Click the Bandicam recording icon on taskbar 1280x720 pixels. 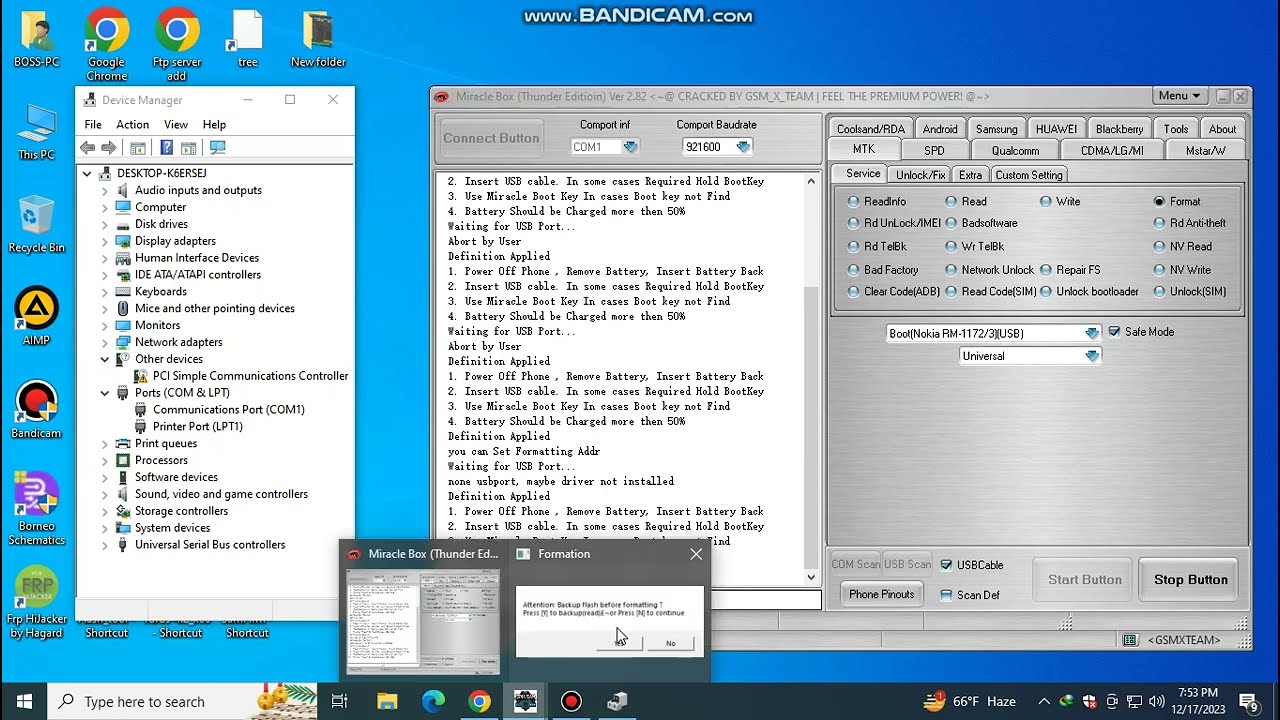coord(571,701)
